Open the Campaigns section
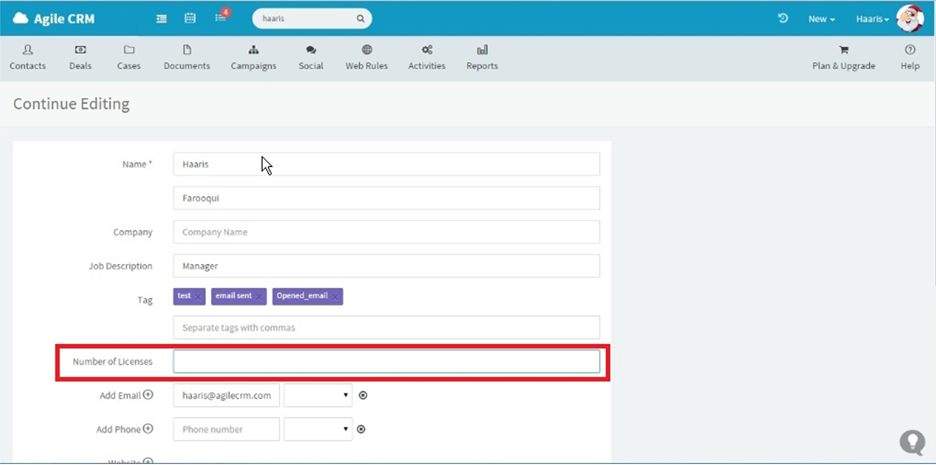This screenshot has height=465, width=936. (x=254, y=58)
